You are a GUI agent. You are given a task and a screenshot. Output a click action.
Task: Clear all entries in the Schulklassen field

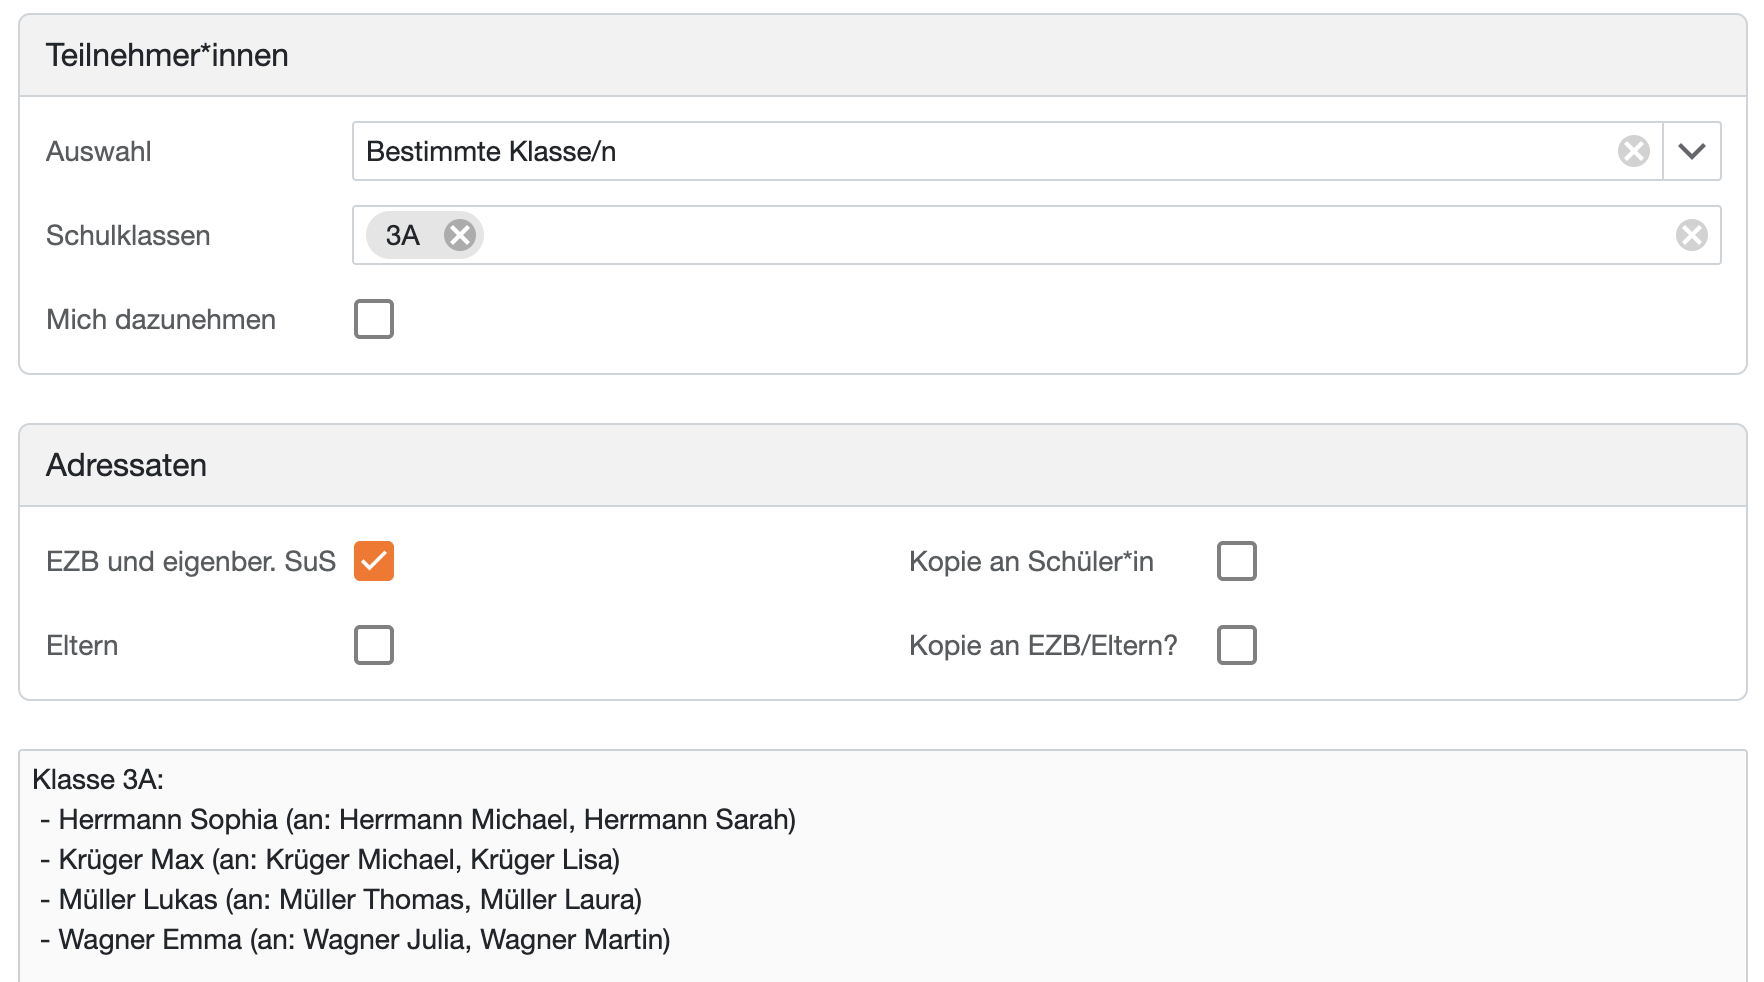tap(1691, 235)
